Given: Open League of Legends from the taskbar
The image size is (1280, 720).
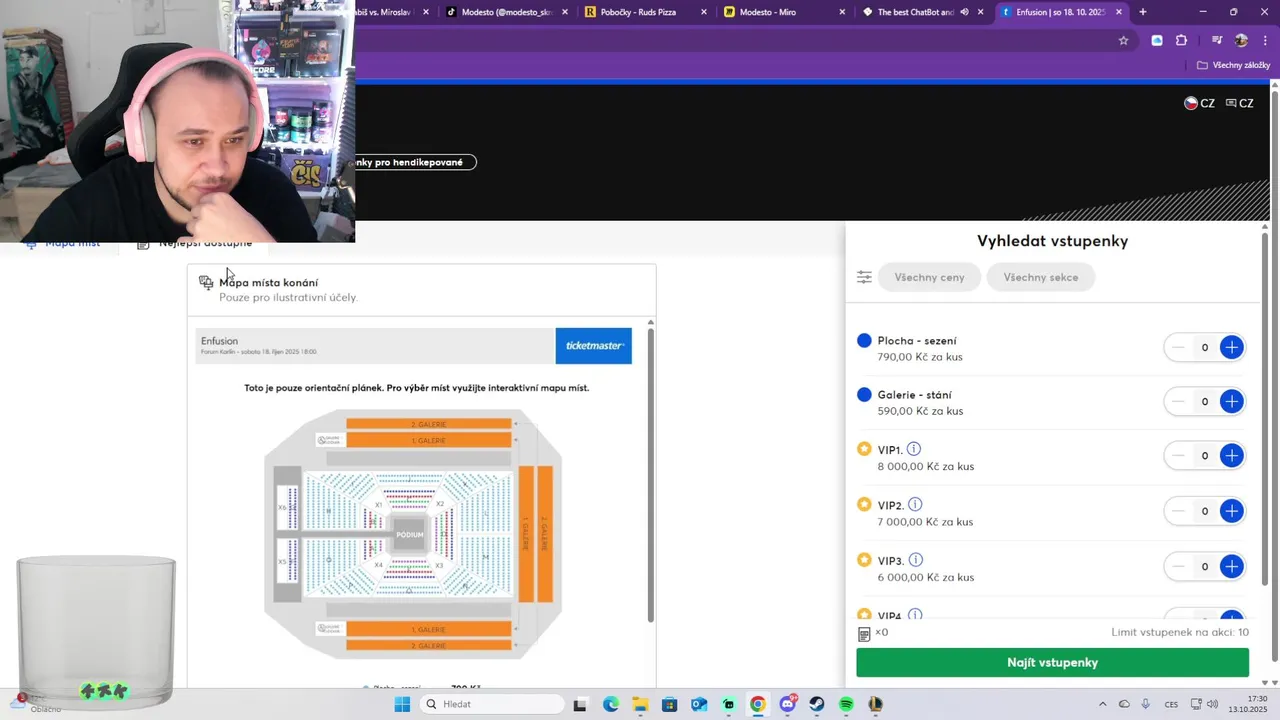Looking at the screenshot, I should click(876, 704).
